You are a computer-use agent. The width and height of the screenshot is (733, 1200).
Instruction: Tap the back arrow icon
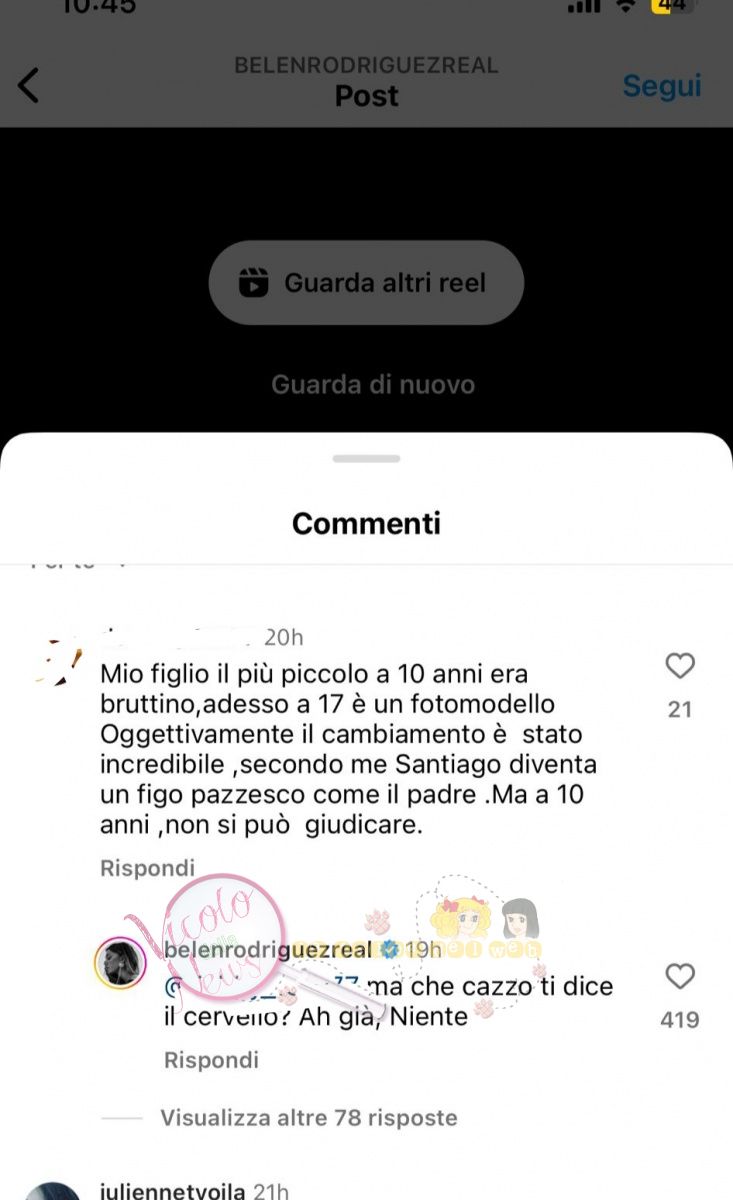28,85
